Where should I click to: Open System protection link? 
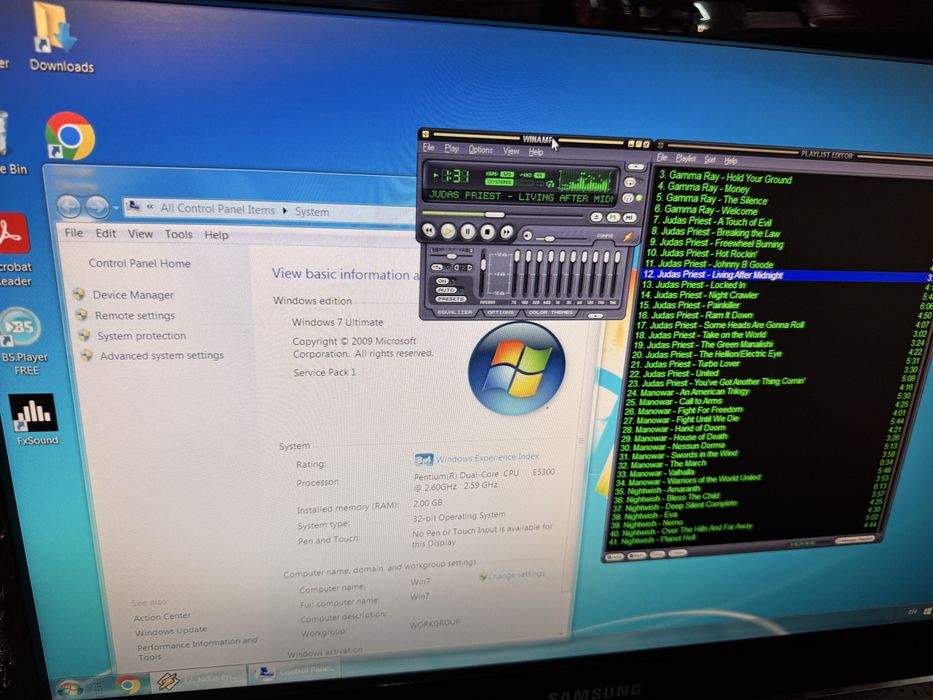coord(142,336)
